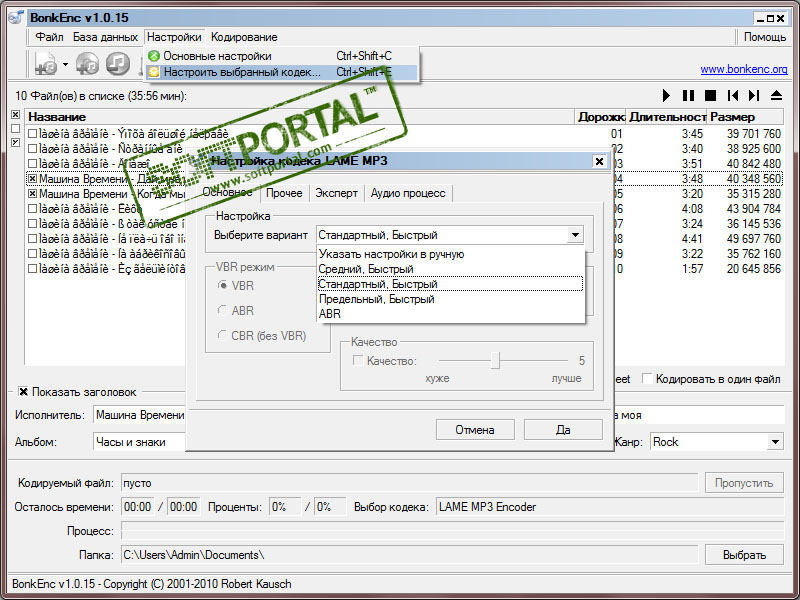Click the Качество slider handle
Image resolution: width=800 pixels, height=600 pixels.
tap(495, 360)
